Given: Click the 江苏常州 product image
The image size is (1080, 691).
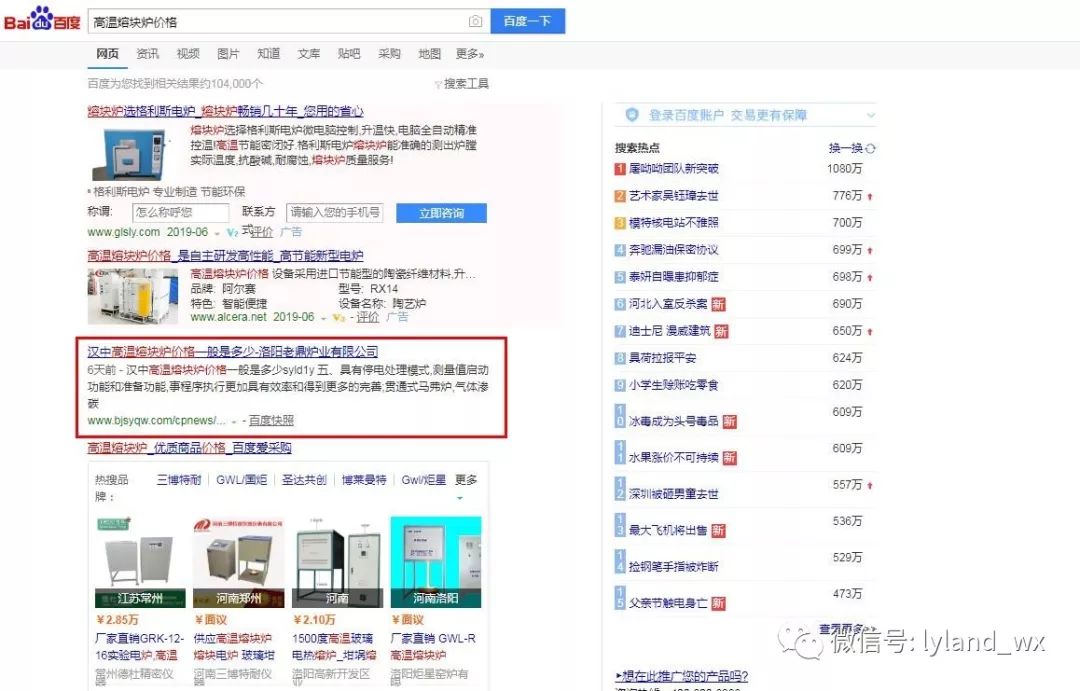Looking at the screenshot, I should [x=140, y=561].
